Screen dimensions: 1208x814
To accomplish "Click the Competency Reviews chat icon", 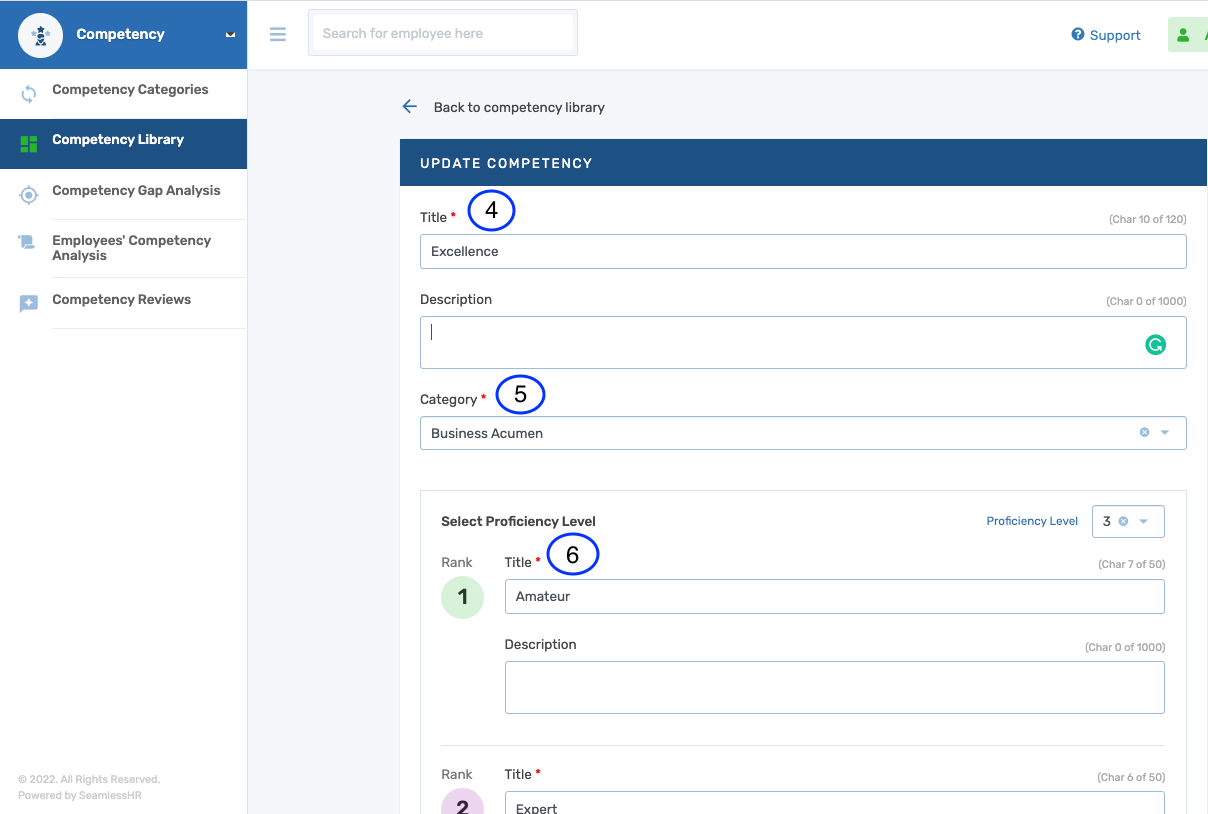I will coord(29,303).
